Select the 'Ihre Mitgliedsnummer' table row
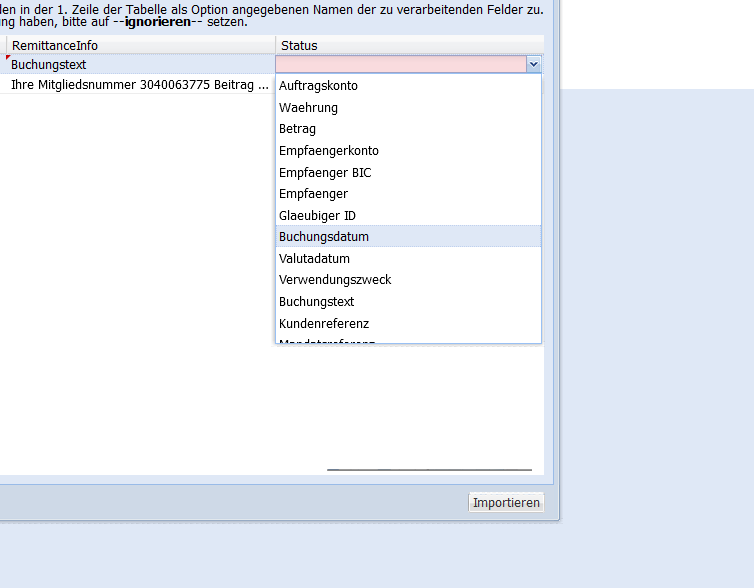This screenshot has height=588, width=754. point(140,86)
